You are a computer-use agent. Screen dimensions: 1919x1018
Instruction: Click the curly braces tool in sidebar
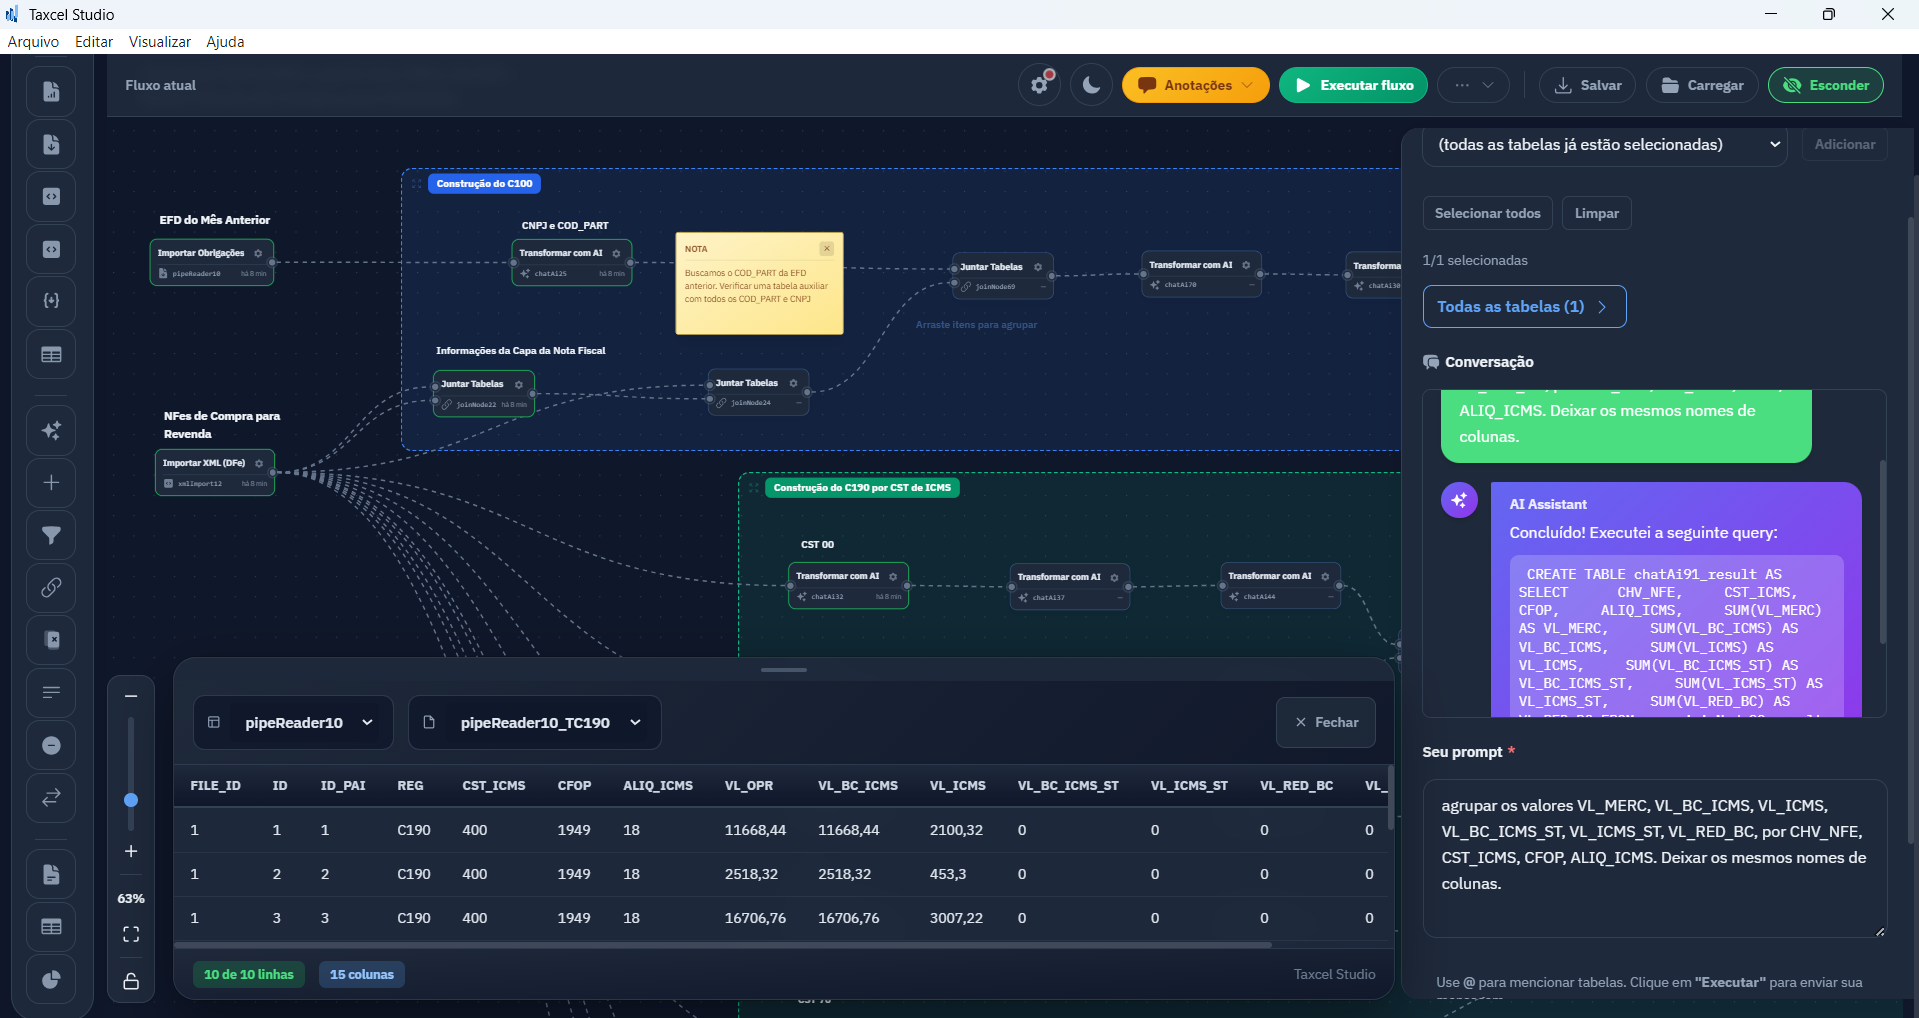tap(51, 301)
